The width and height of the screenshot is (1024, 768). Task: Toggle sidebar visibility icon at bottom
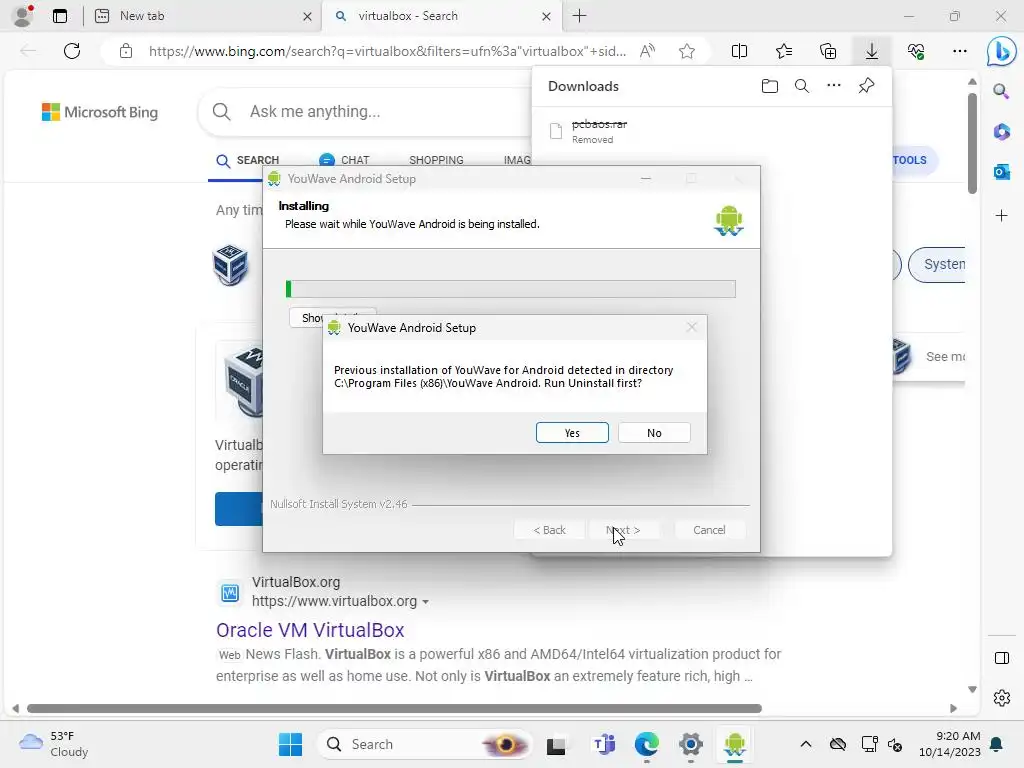pyautogui.click(x=1001, y=658)
